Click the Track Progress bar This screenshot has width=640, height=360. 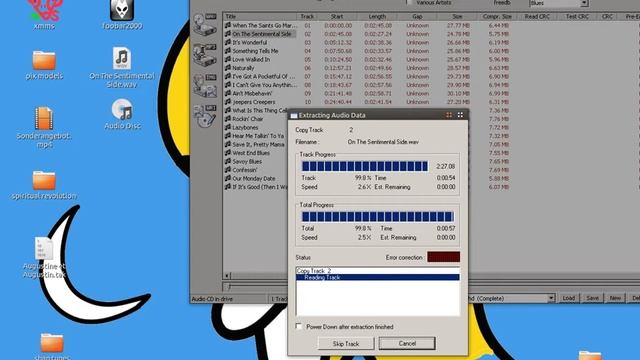click(365, 166)
